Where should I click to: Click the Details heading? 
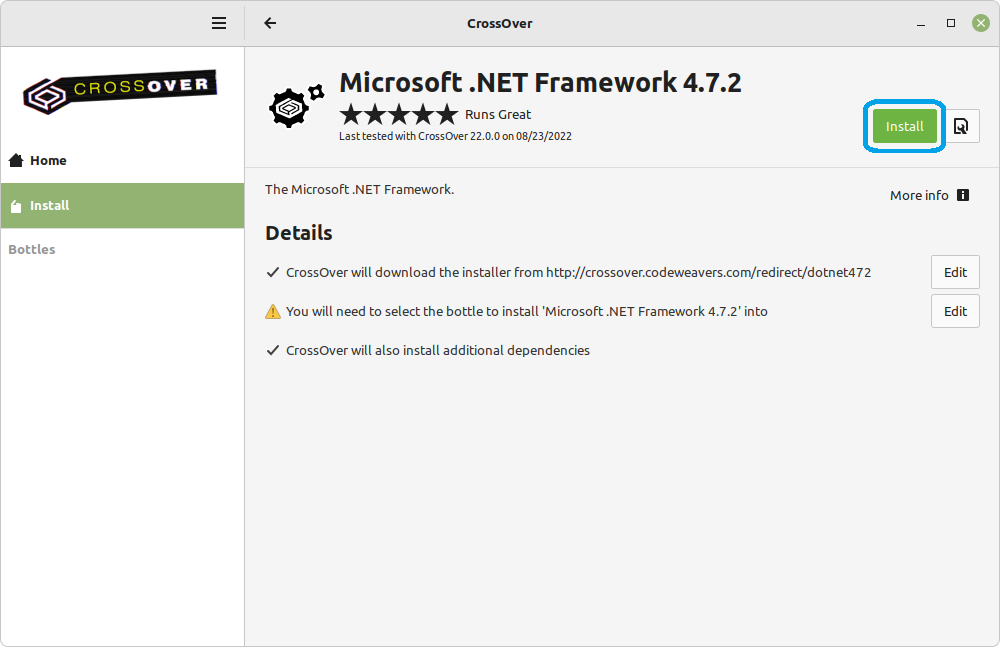pos(299,233)
